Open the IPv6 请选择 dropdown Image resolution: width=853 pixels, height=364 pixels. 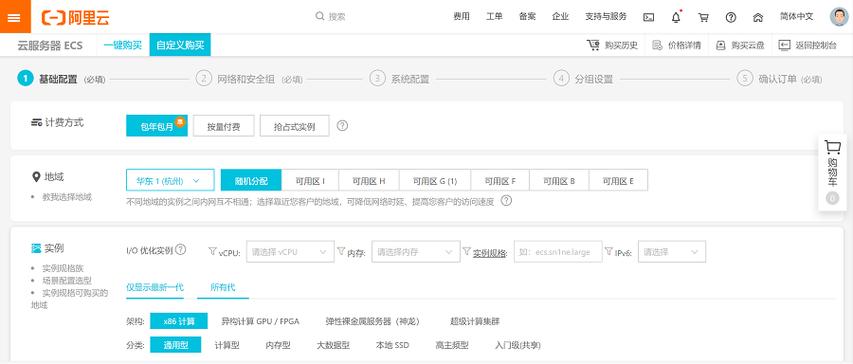(x=672, y=252)
